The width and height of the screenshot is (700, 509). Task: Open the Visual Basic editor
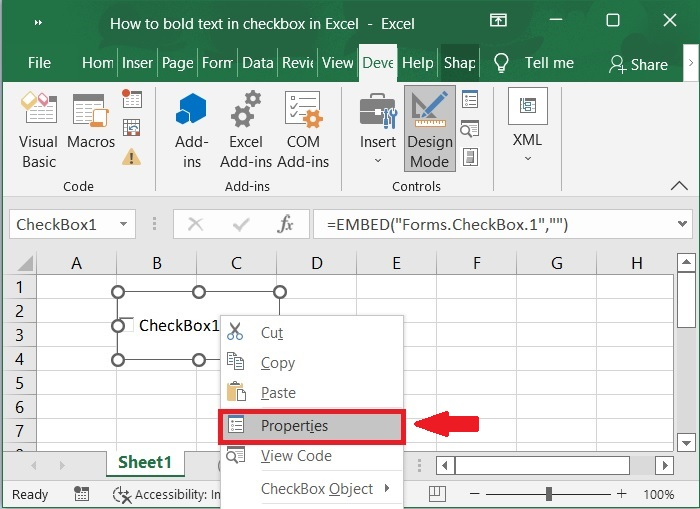(x=39, y=128)
